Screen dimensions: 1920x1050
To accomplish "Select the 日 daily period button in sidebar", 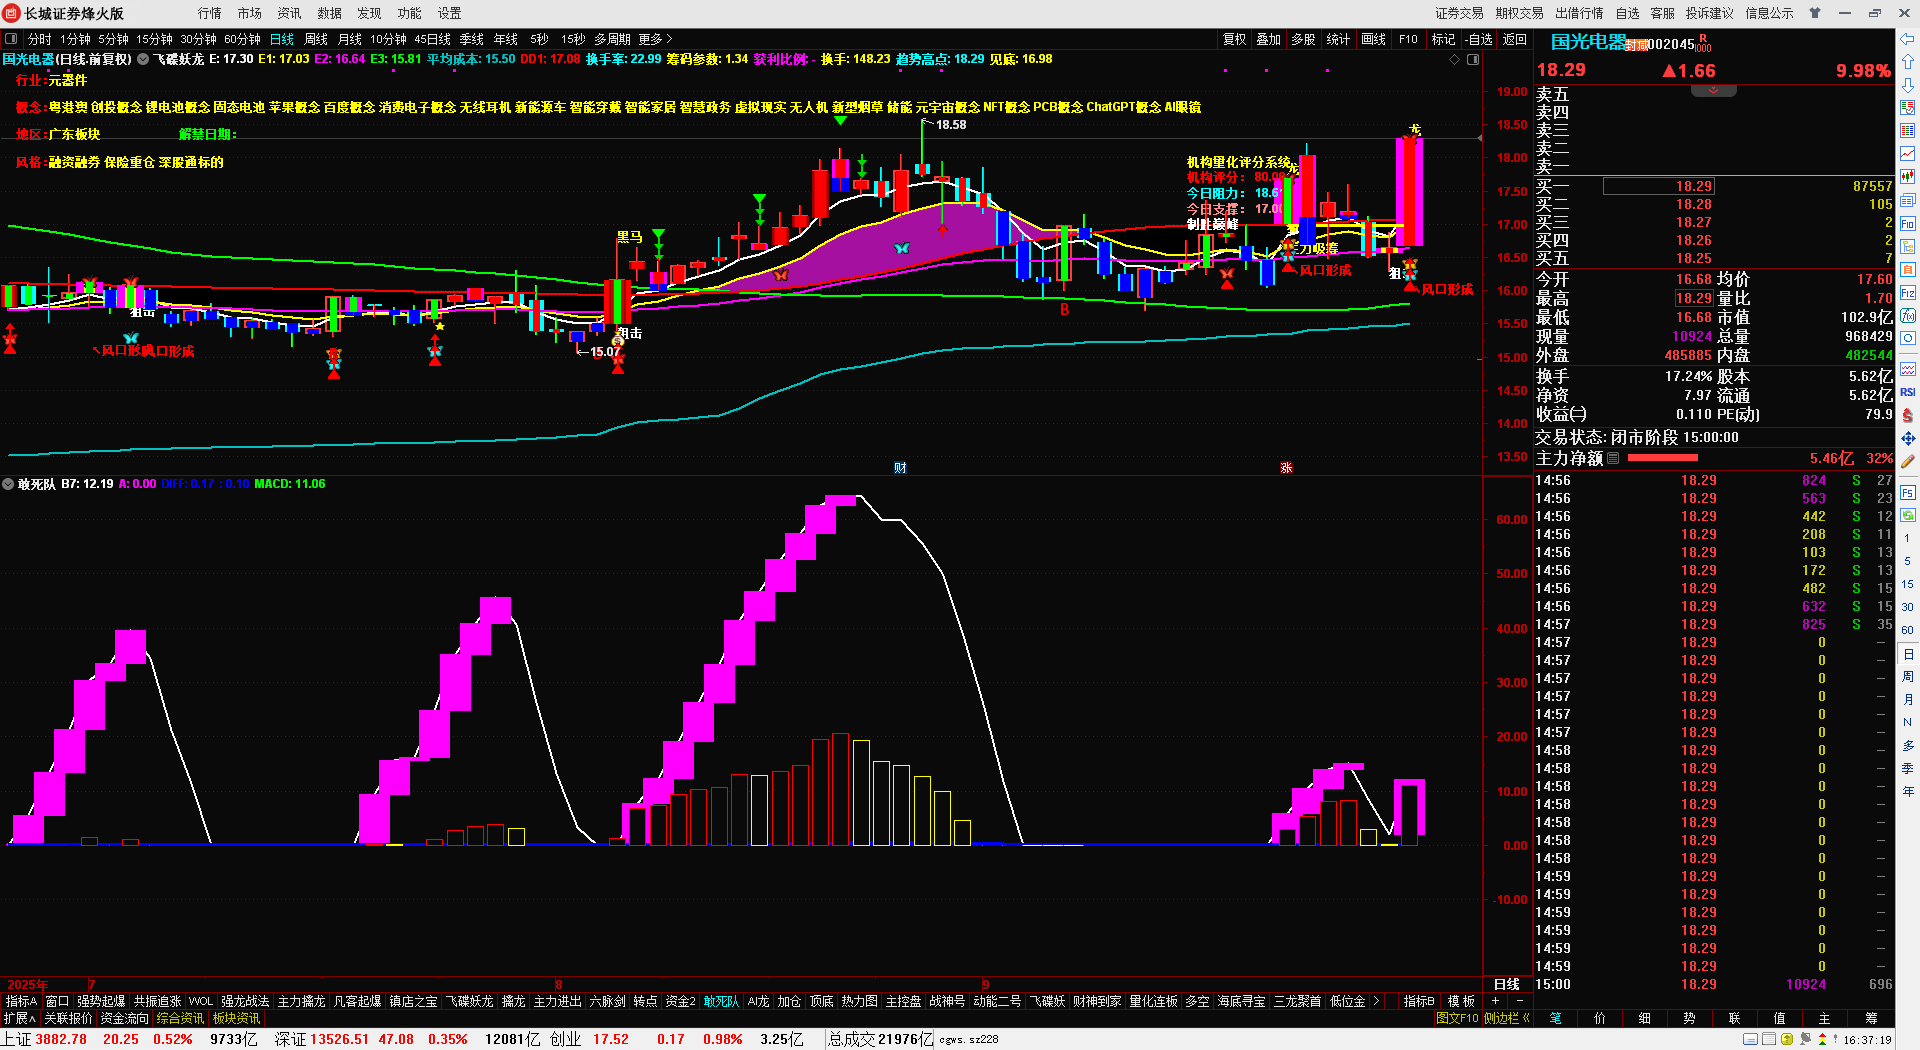I will click(x=1908, y=654).
